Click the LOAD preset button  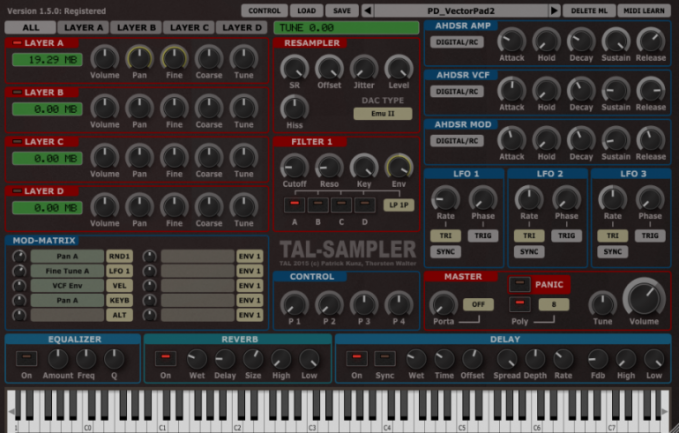[x=306, y=11]
